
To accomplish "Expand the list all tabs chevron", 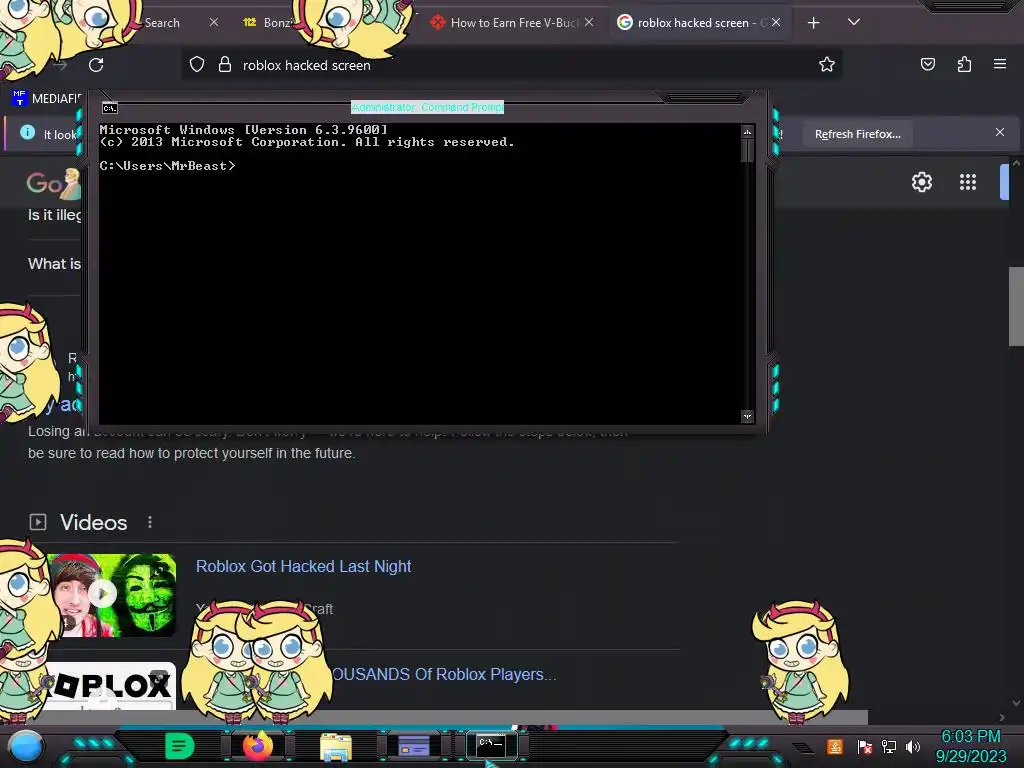I will [854, 22].
